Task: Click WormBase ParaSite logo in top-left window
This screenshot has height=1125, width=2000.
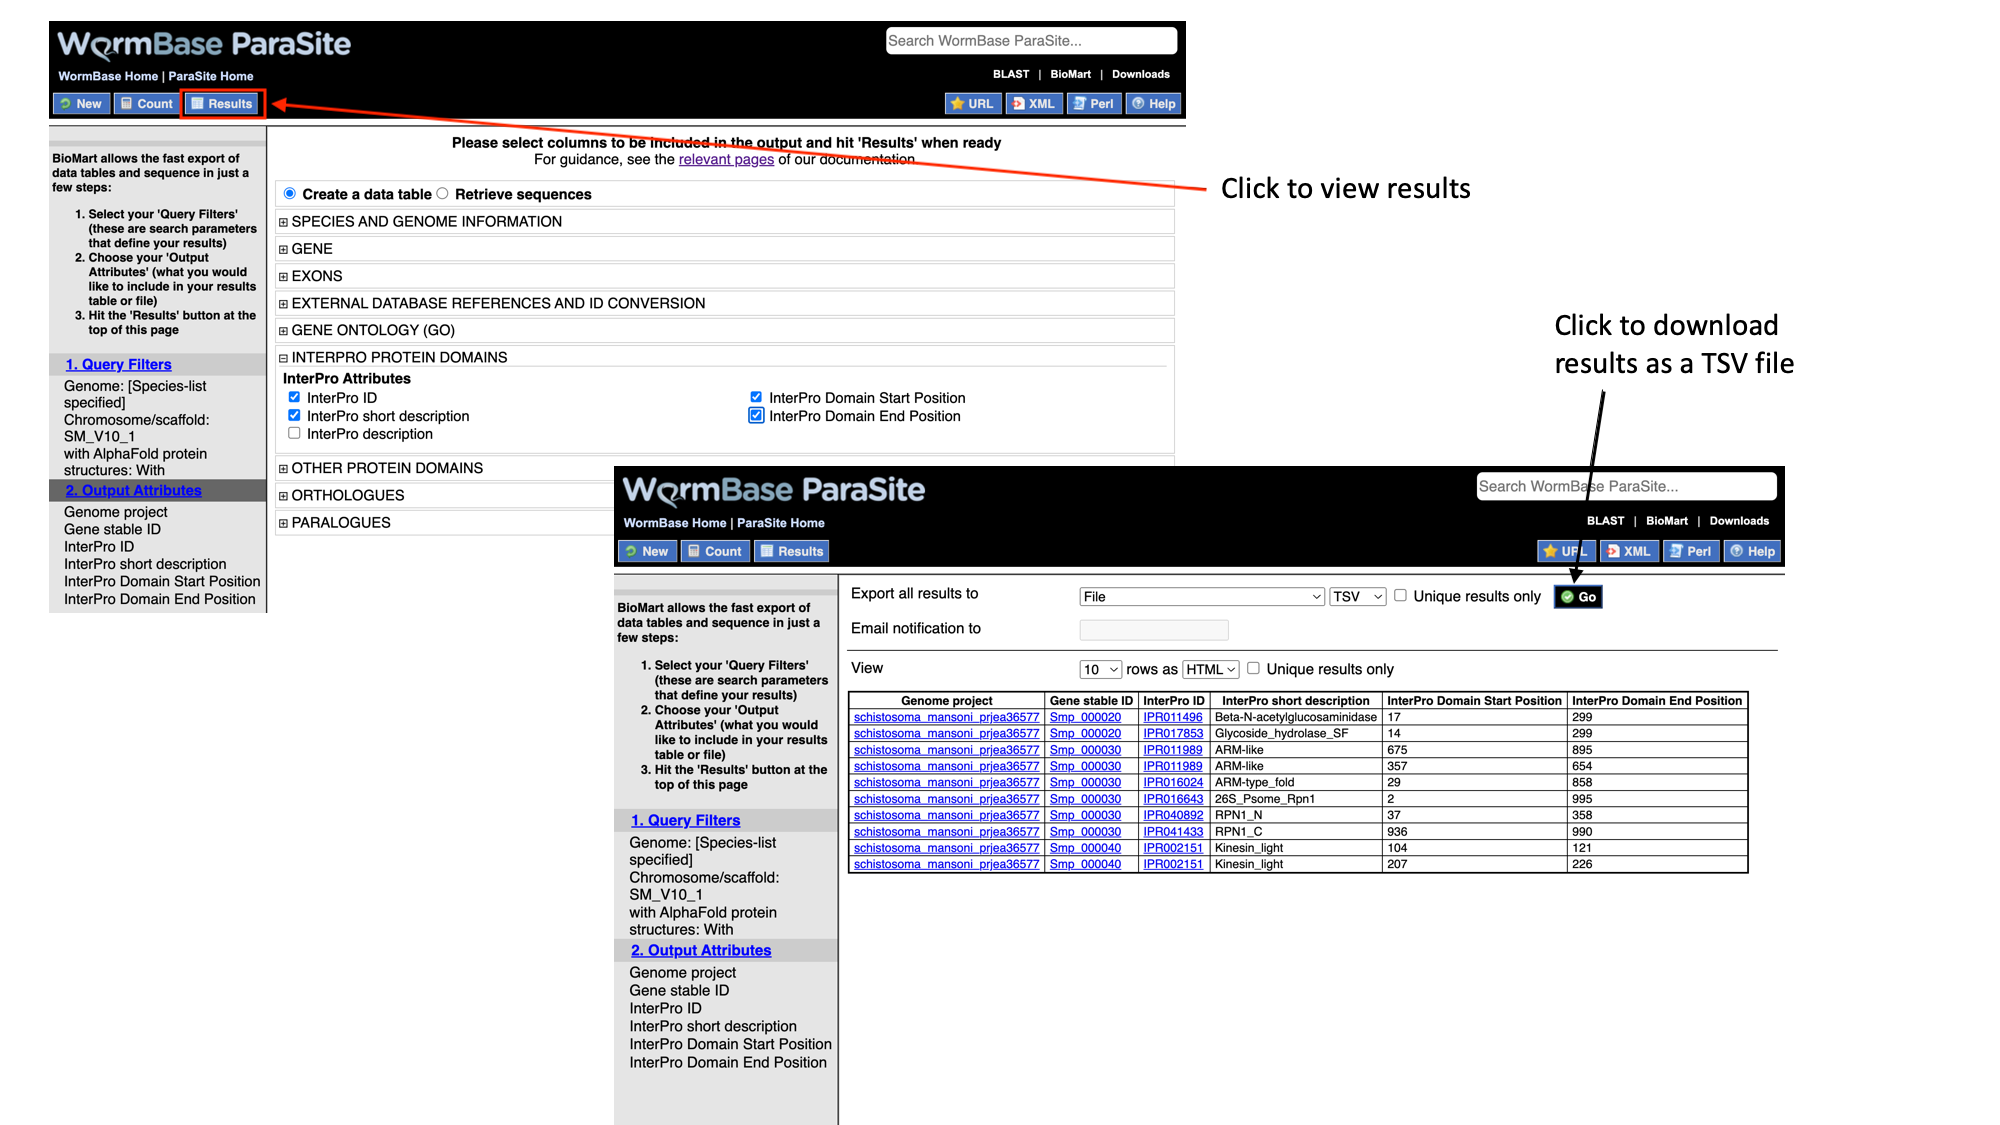Action: point(204,44)
